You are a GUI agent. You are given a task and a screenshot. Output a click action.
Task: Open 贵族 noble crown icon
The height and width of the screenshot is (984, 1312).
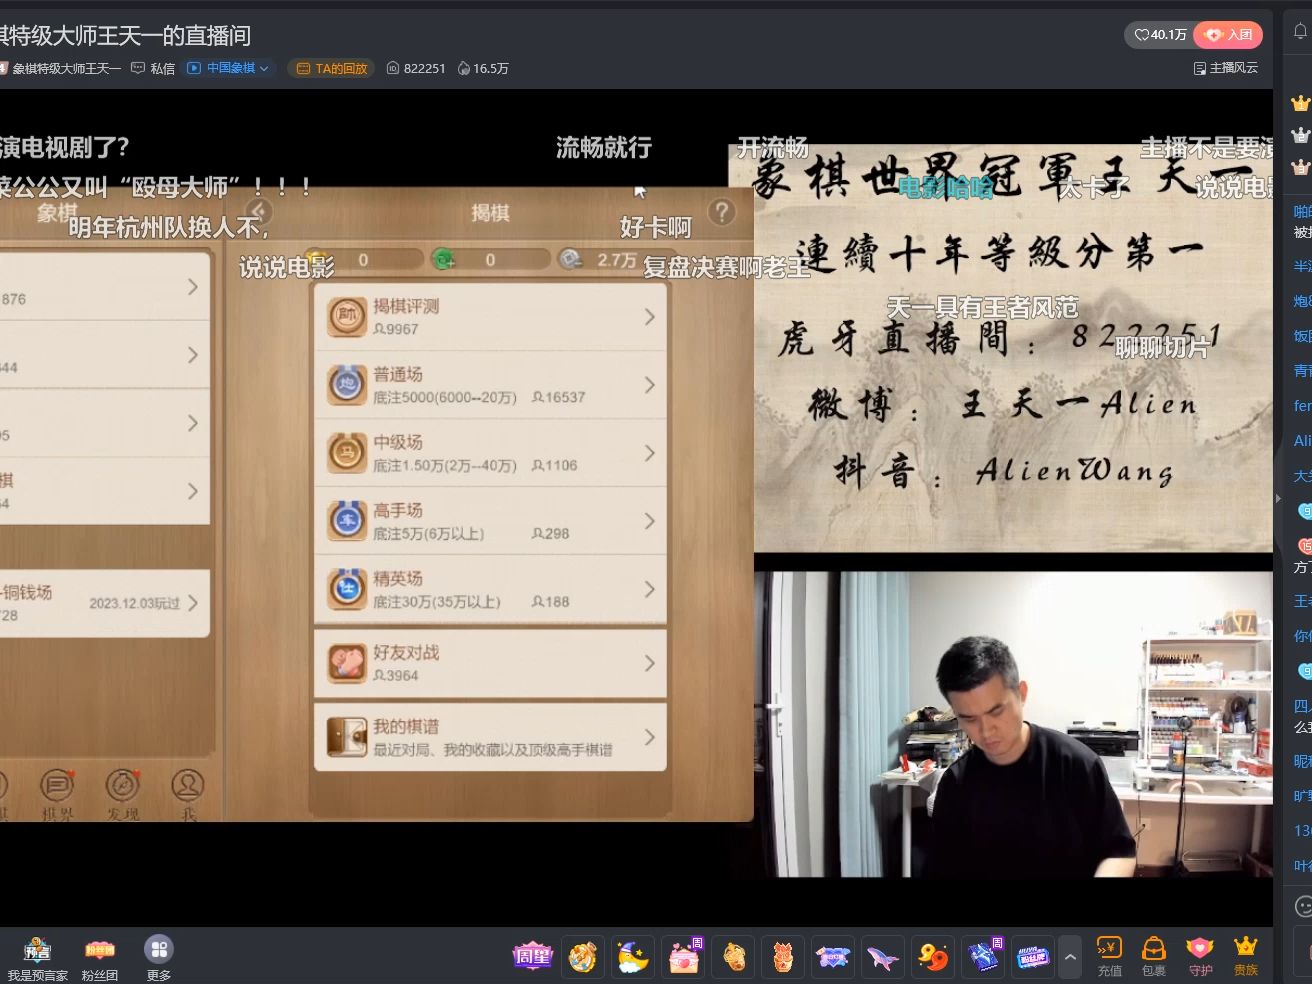coord(1245,956)
